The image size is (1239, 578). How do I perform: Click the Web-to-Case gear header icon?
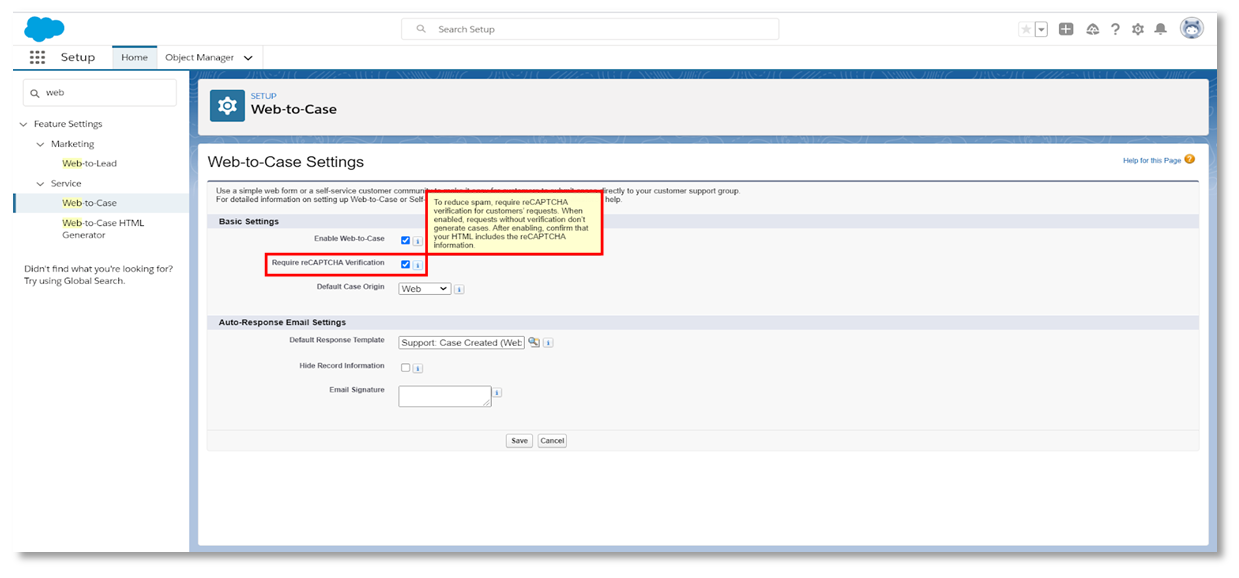227,105
